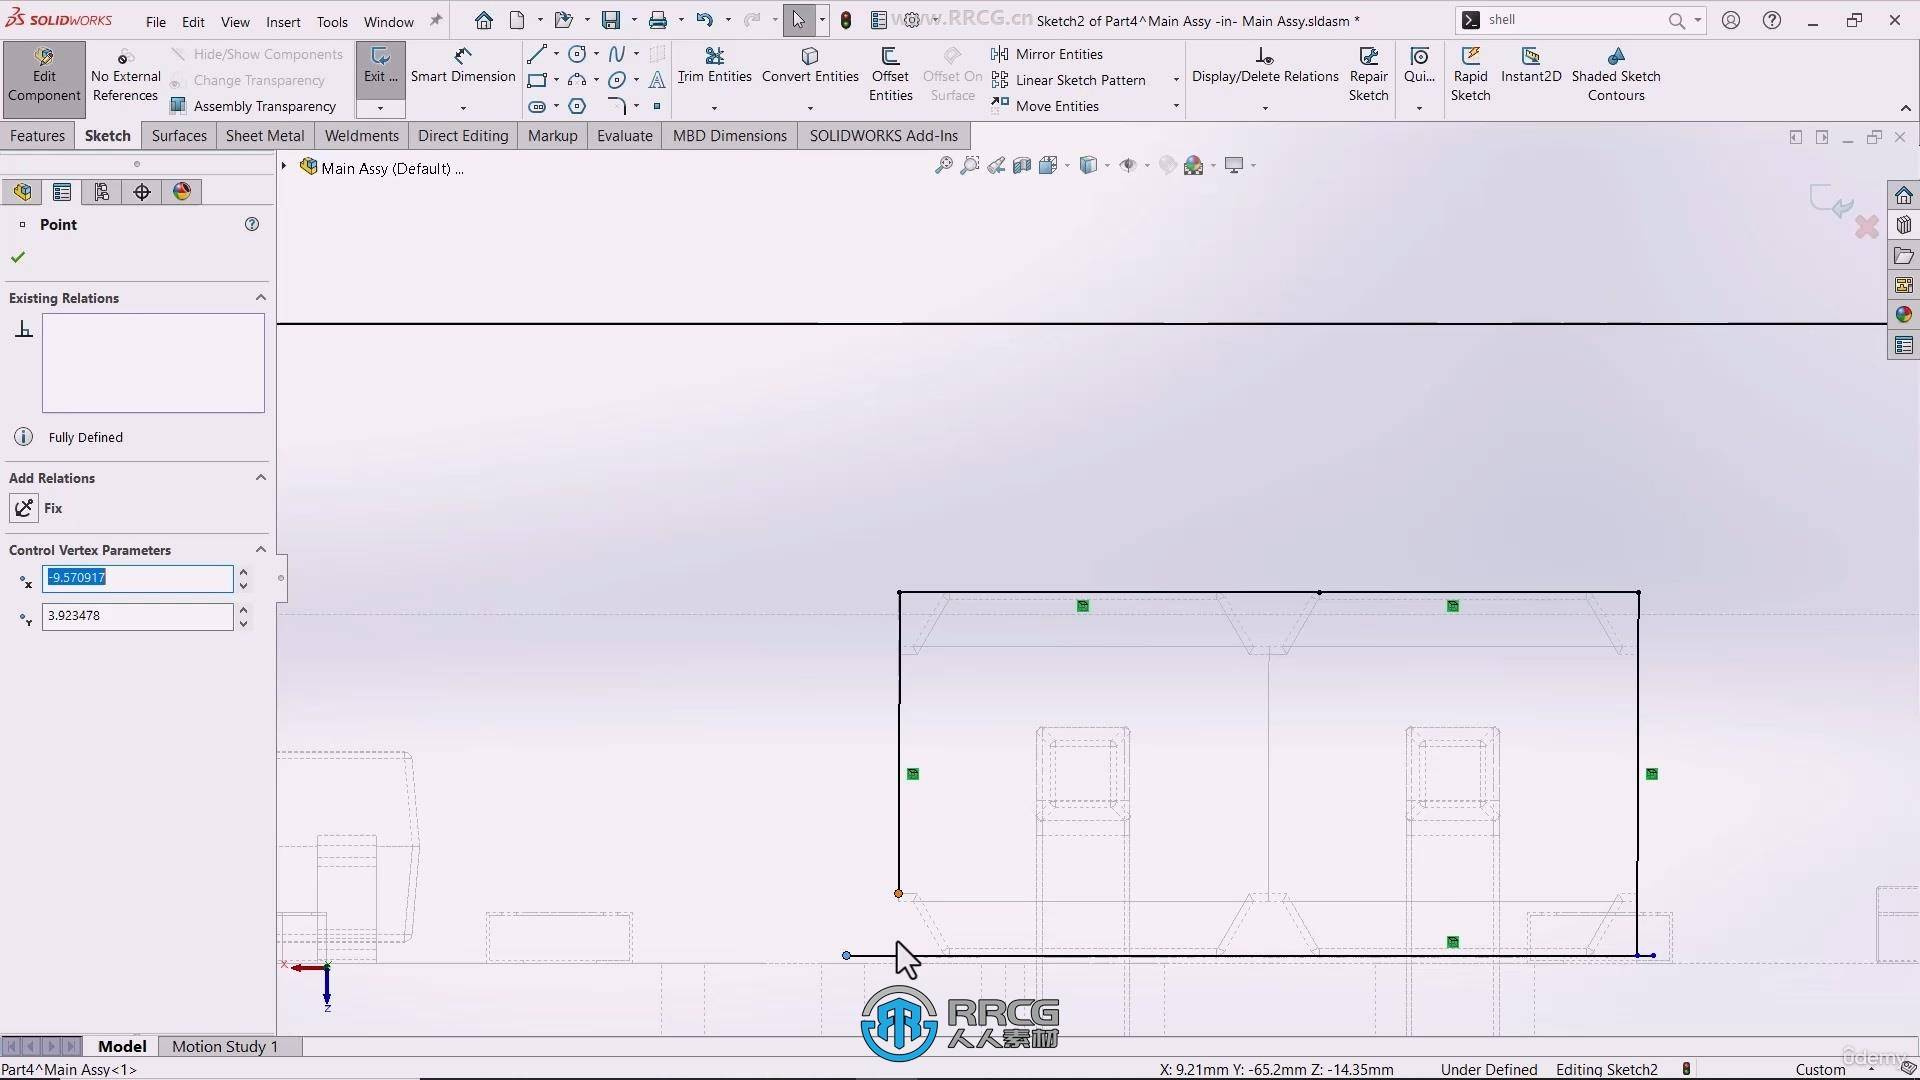Open the Insert menu
Viewport: 1920px width, 1080px height.
tap(283, 21)
